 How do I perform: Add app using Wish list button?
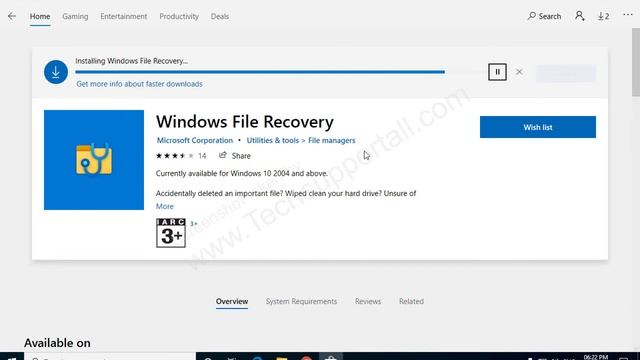[538, 127]
